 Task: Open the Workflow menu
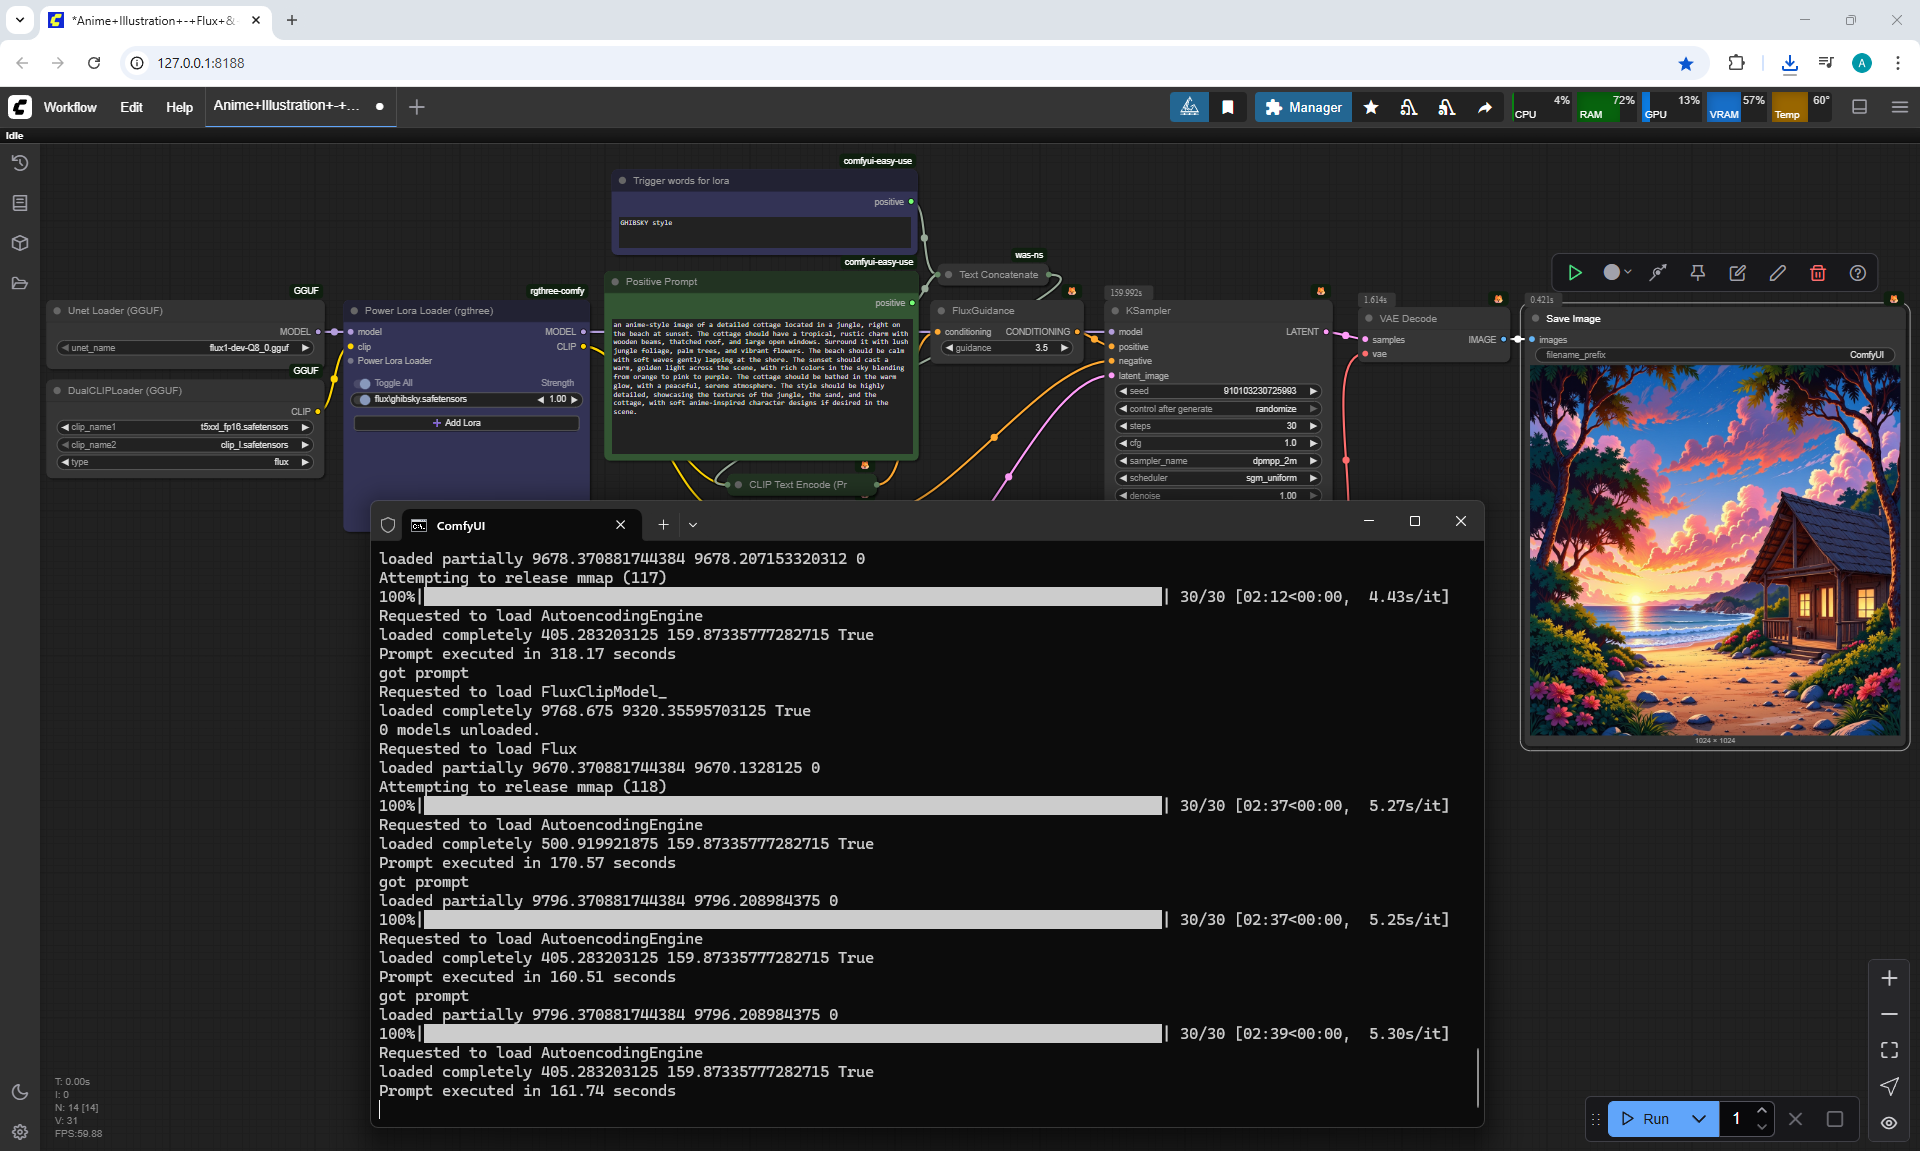point(70,107)
